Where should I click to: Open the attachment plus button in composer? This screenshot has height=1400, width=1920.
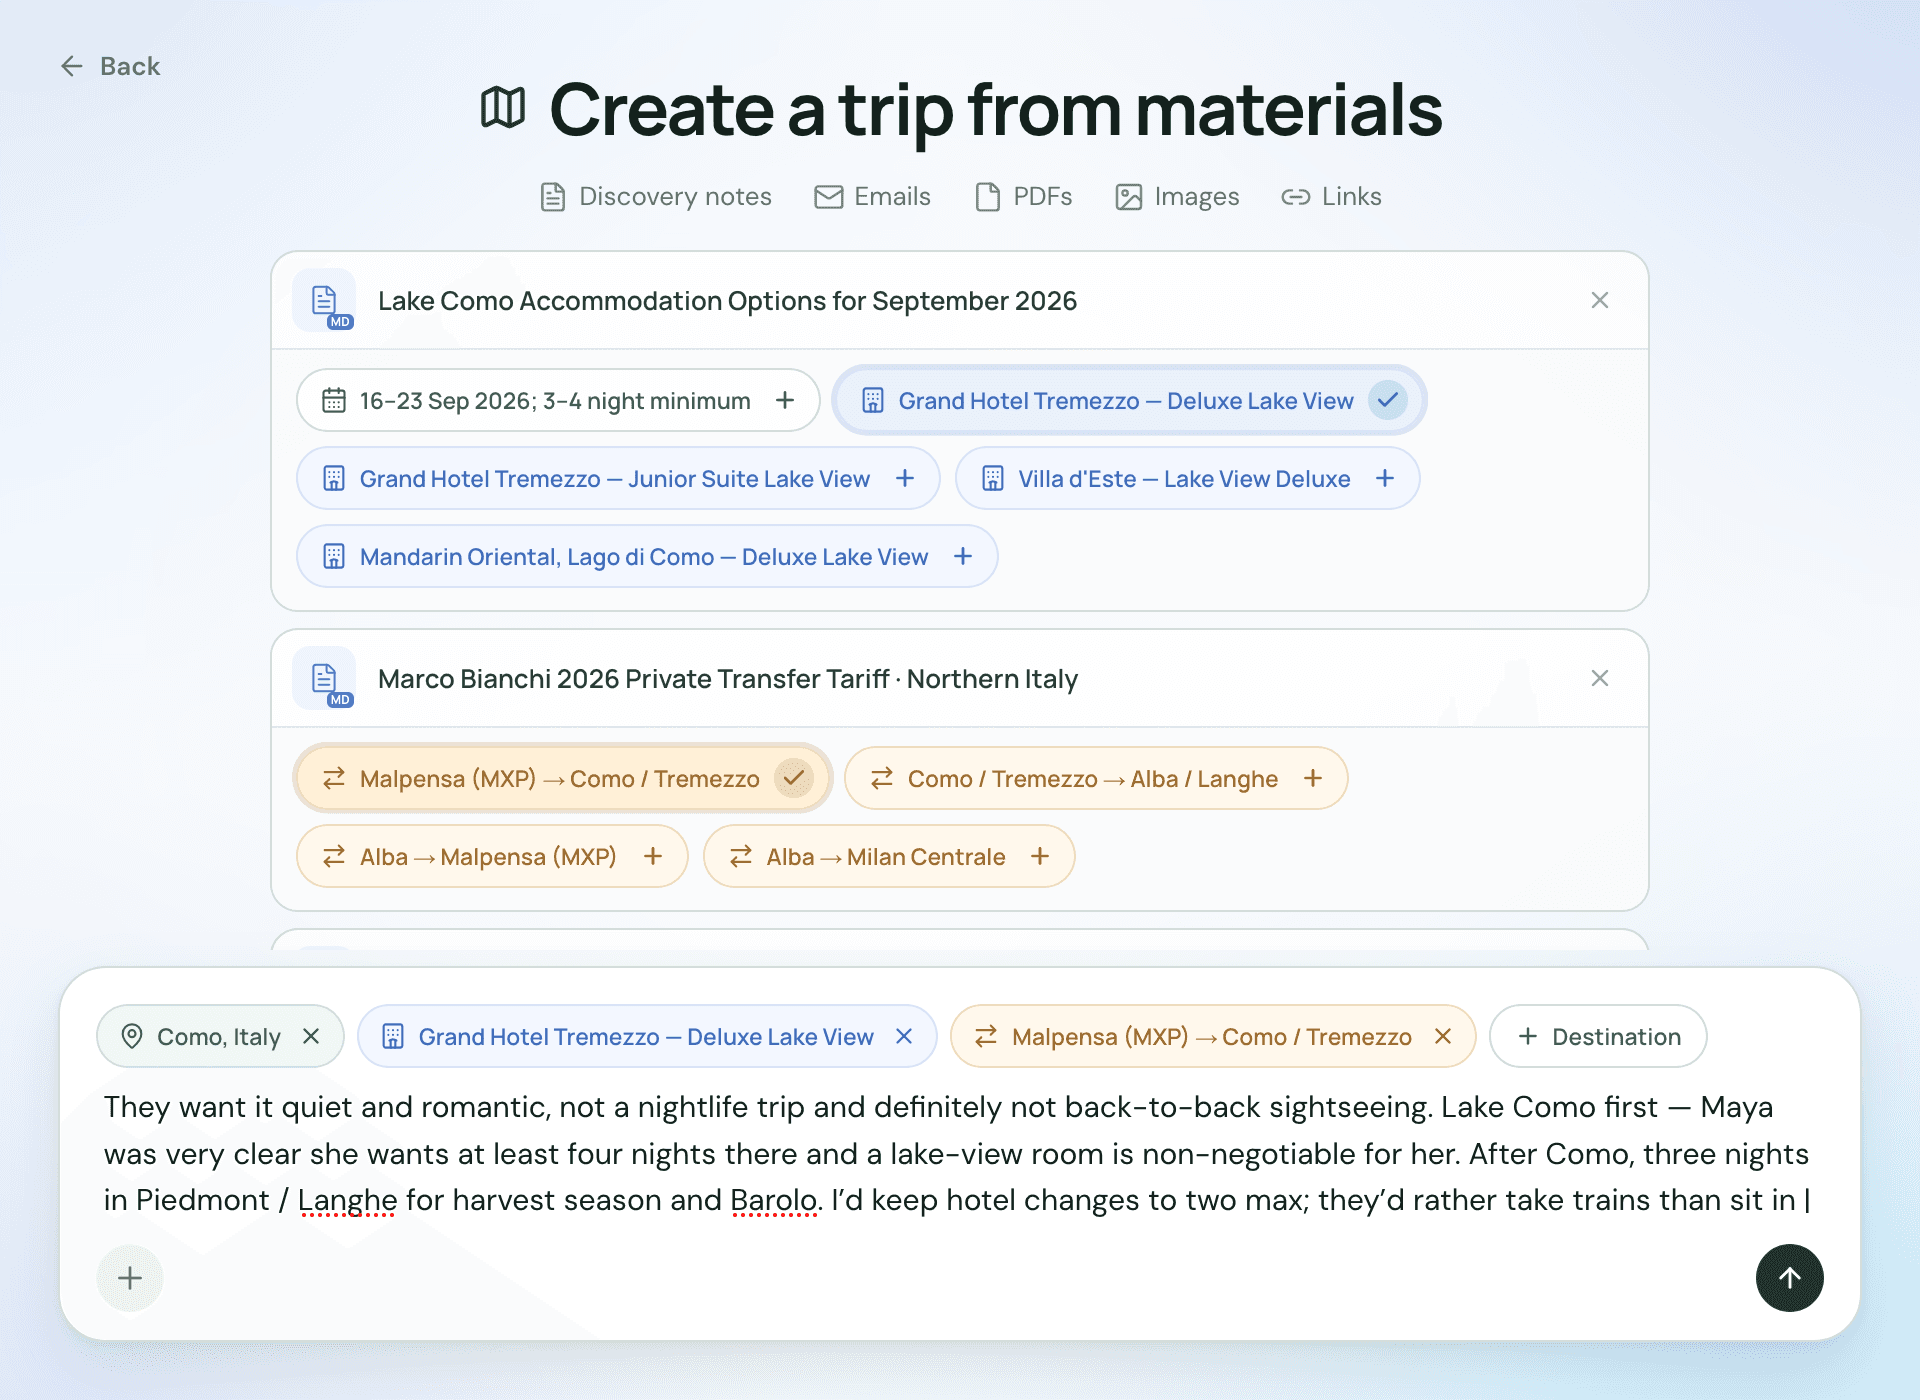coord(130,1278)
